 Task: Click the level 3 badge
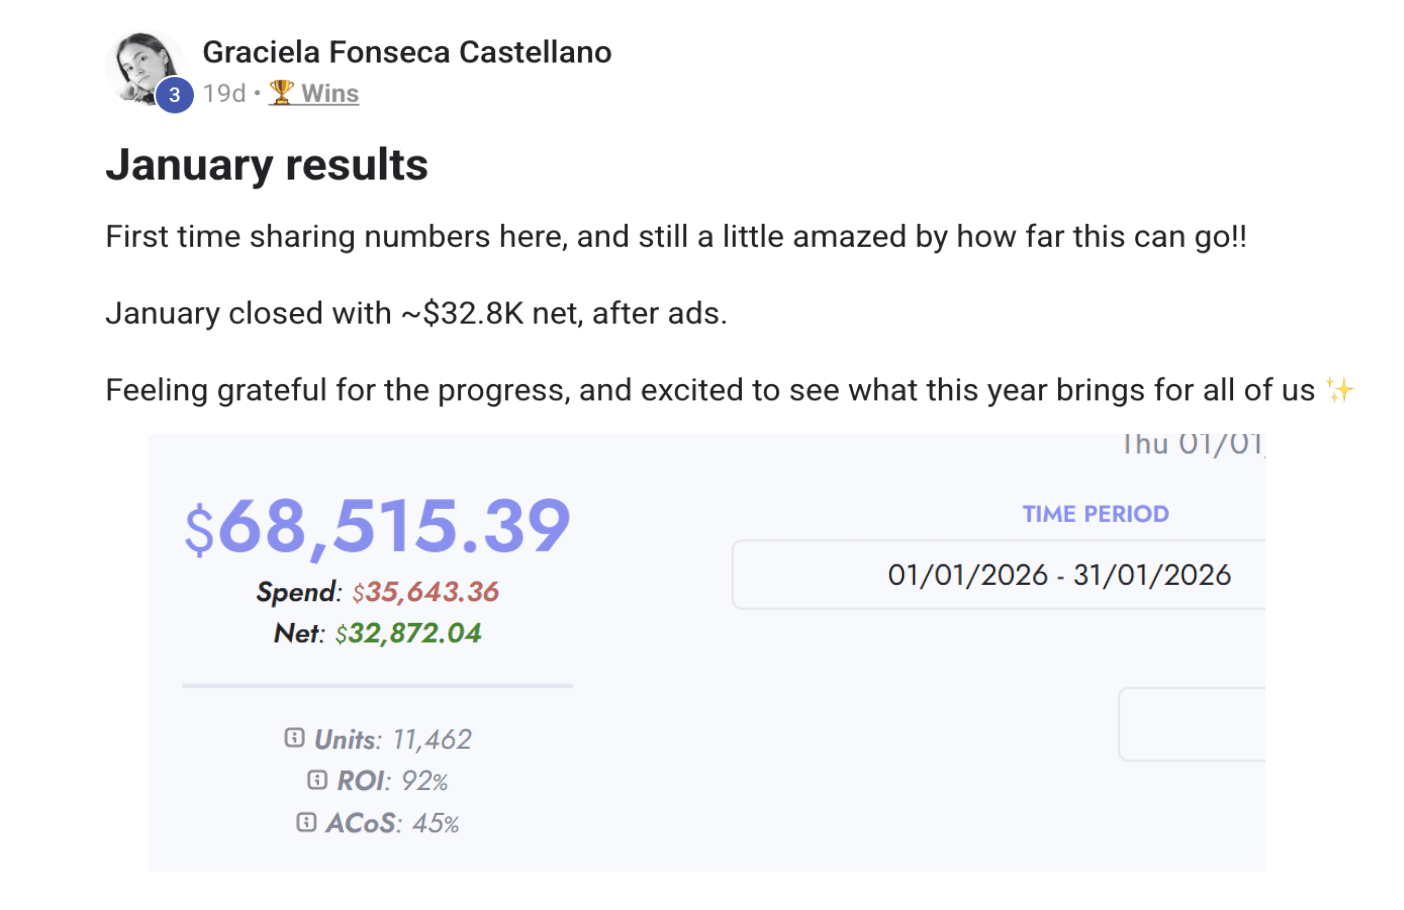[x=175, y=95]
